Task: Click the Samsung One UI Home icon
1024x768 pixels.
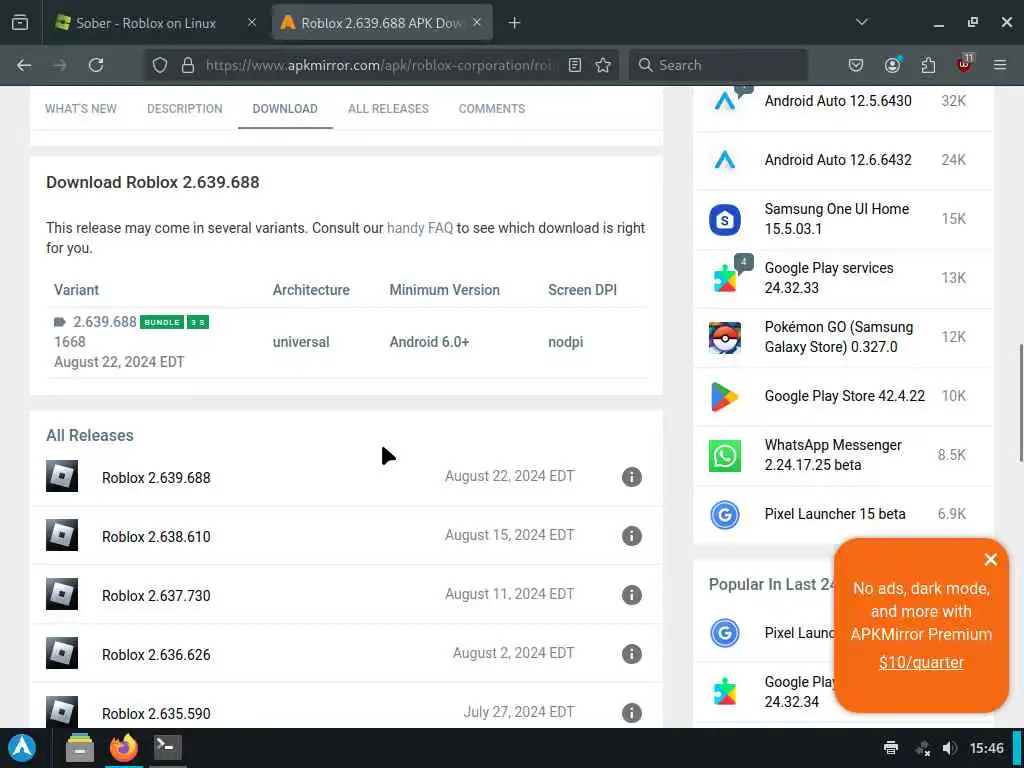Action: 725,219
